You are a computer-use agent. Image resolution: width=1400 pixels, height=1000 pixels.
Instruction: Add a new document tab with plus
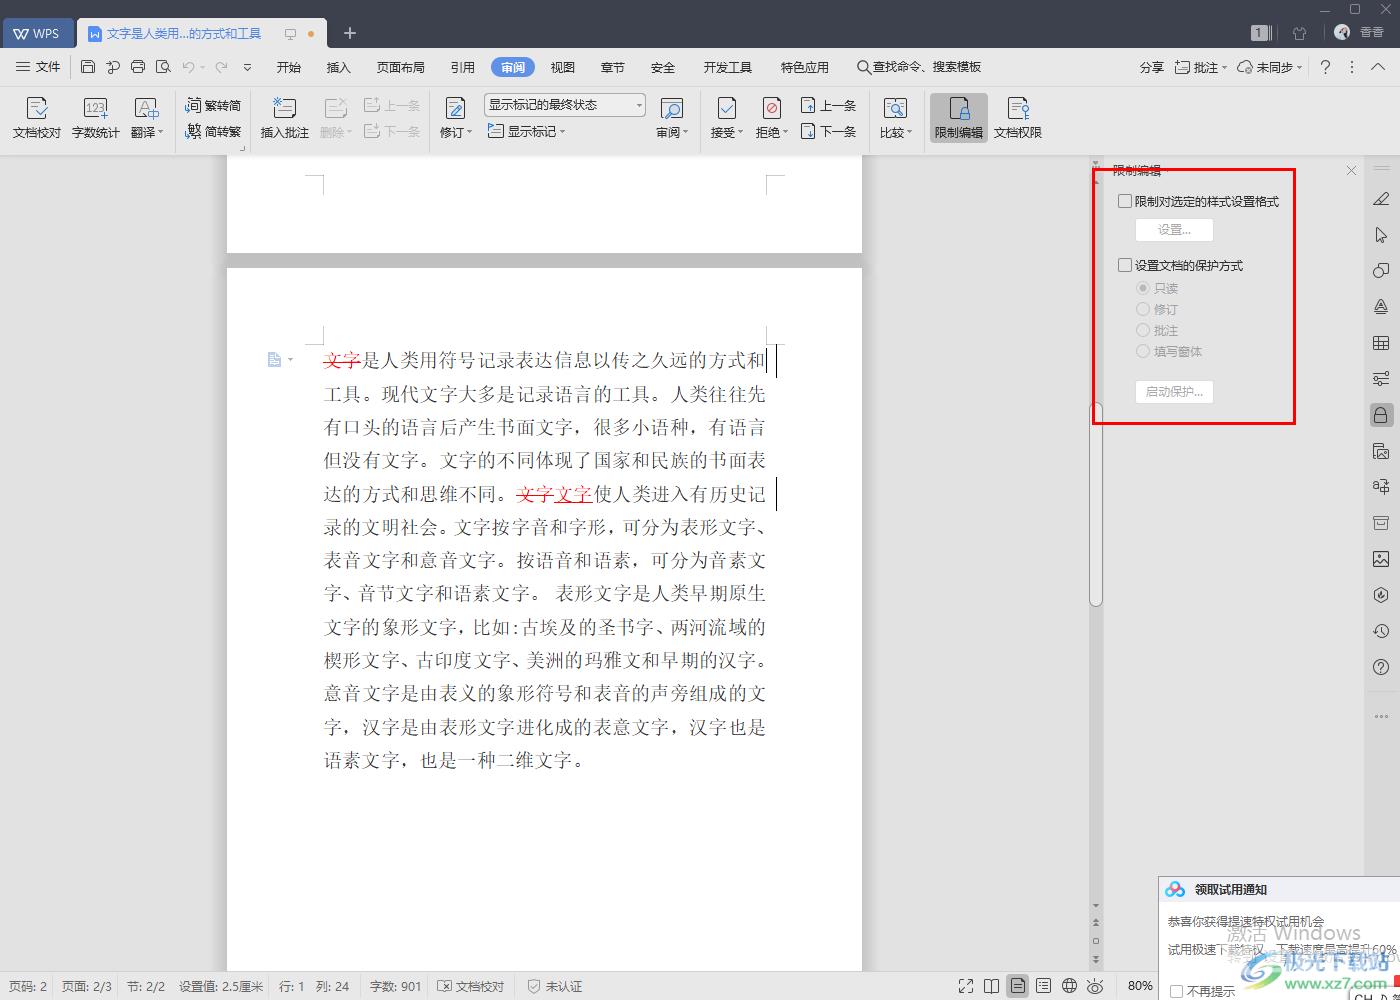pyautogui.click(x=349, y=33)
